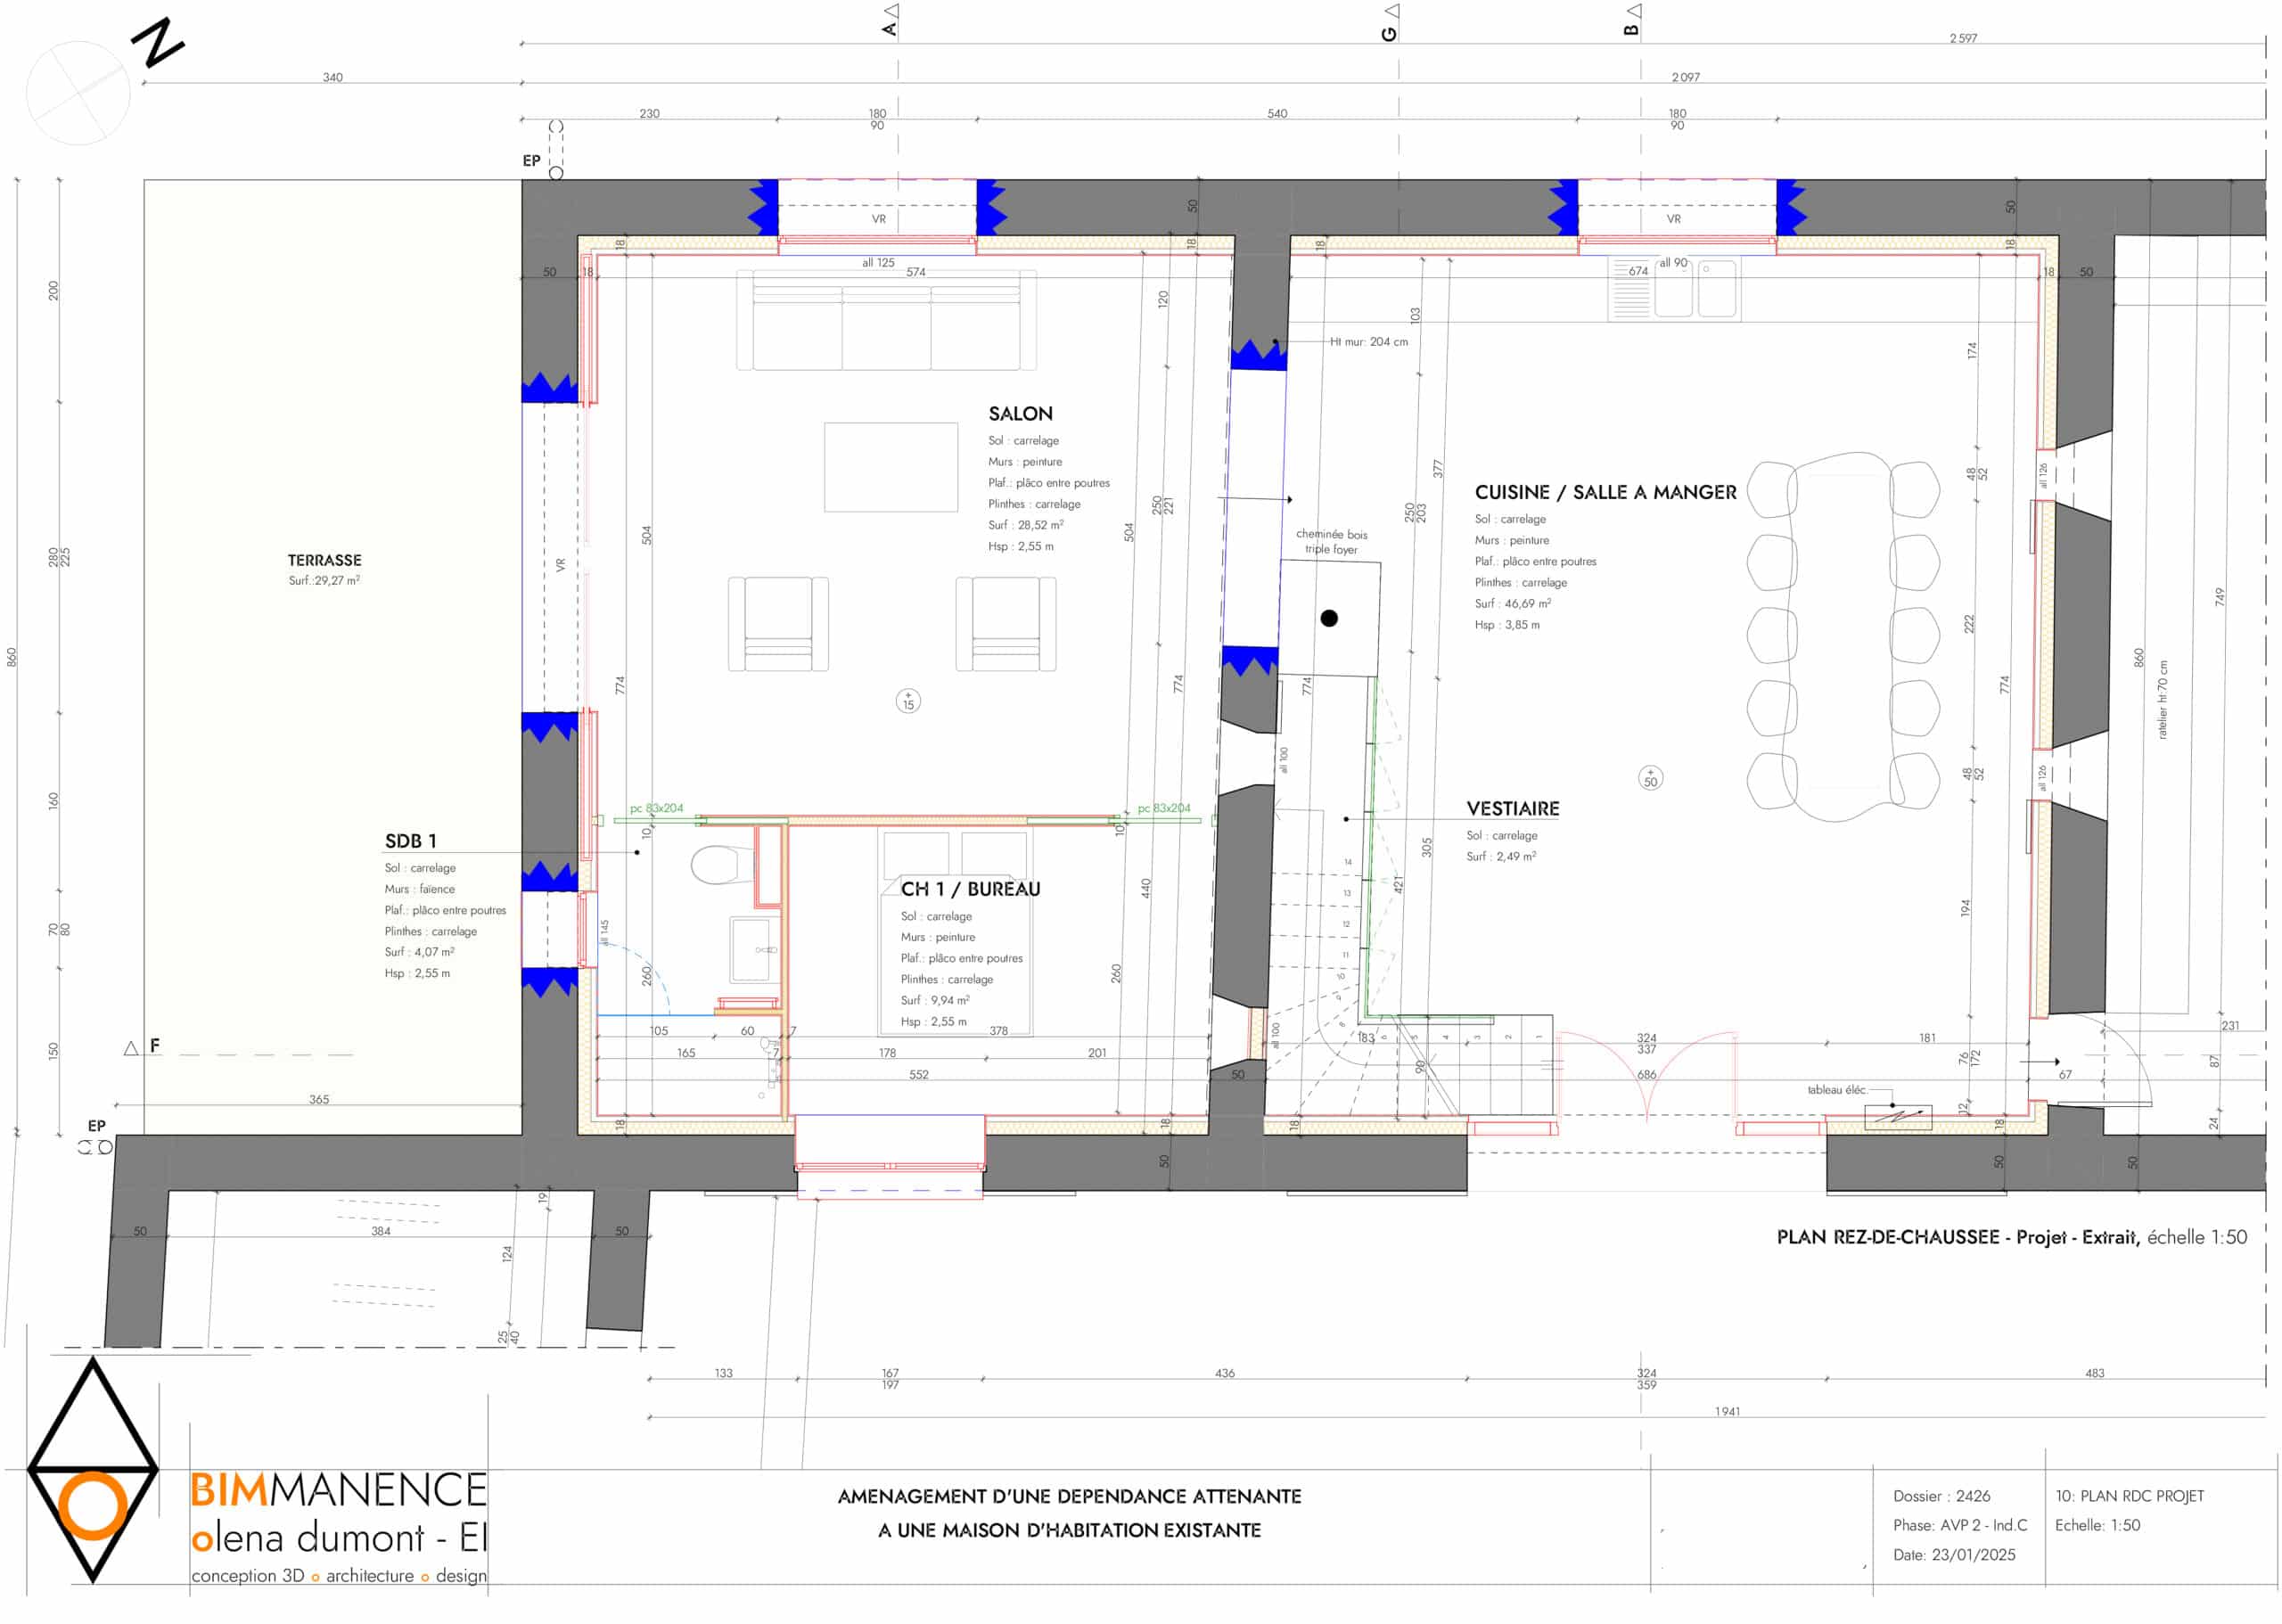Select section marker G at the top
Image resolution: width=2282 pixels, height=1624 pixels.
(x=1390, y=22)
